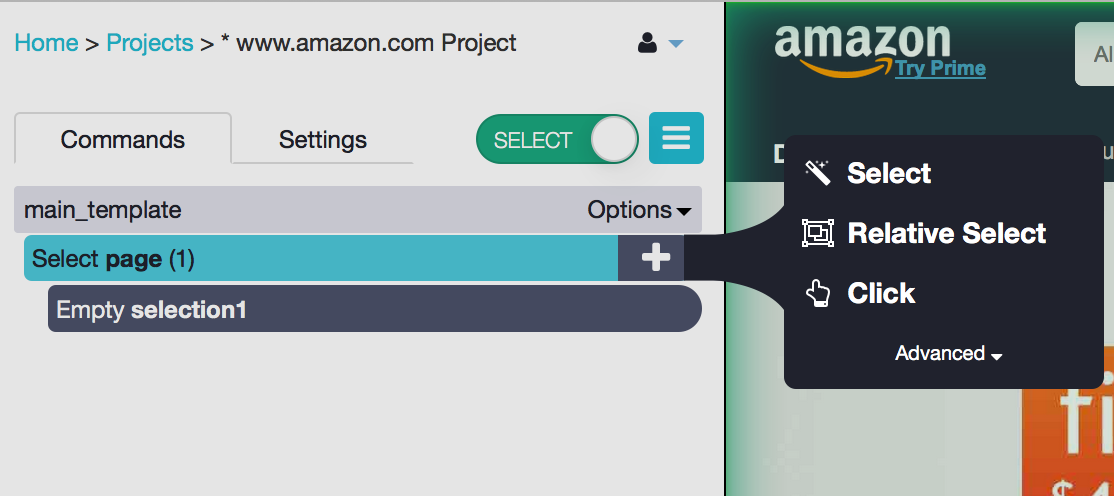Viewport: 1114px width, 496px height.
Task: Choose Relative Select text in popup menu
Action: 946,233
